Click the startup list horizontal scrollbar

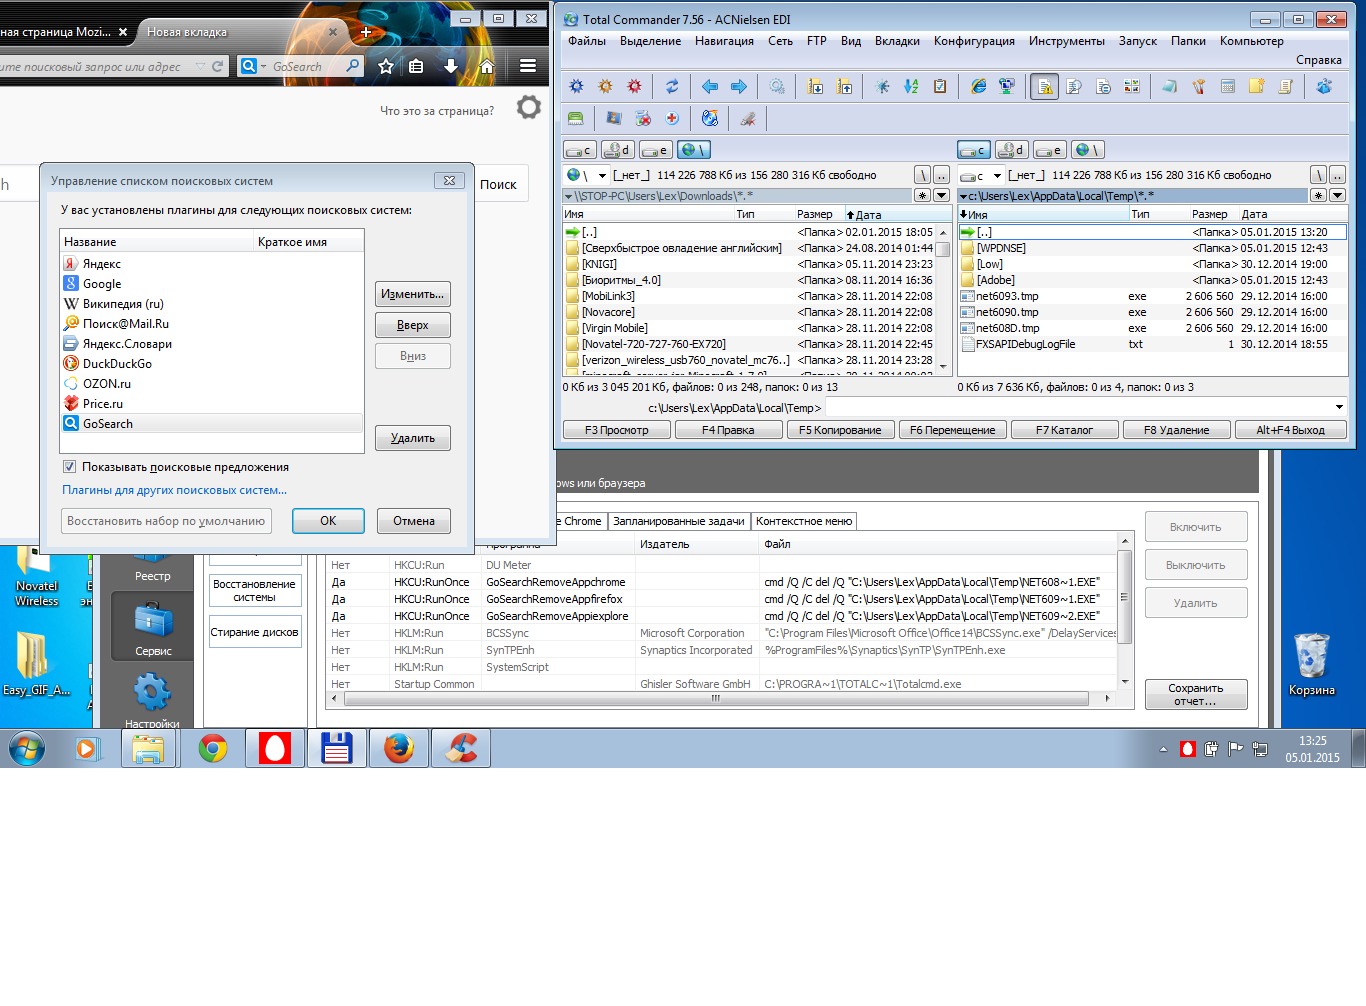pos(716,699)
